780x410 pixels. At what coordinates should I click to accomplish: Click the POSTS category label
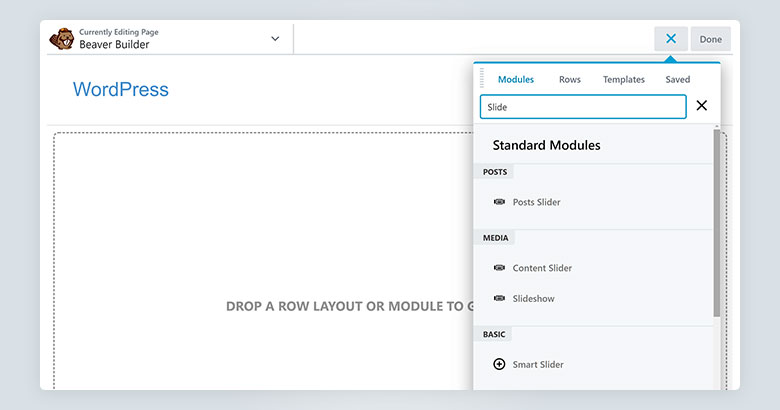pyautogui.click(x=495, y=172)
